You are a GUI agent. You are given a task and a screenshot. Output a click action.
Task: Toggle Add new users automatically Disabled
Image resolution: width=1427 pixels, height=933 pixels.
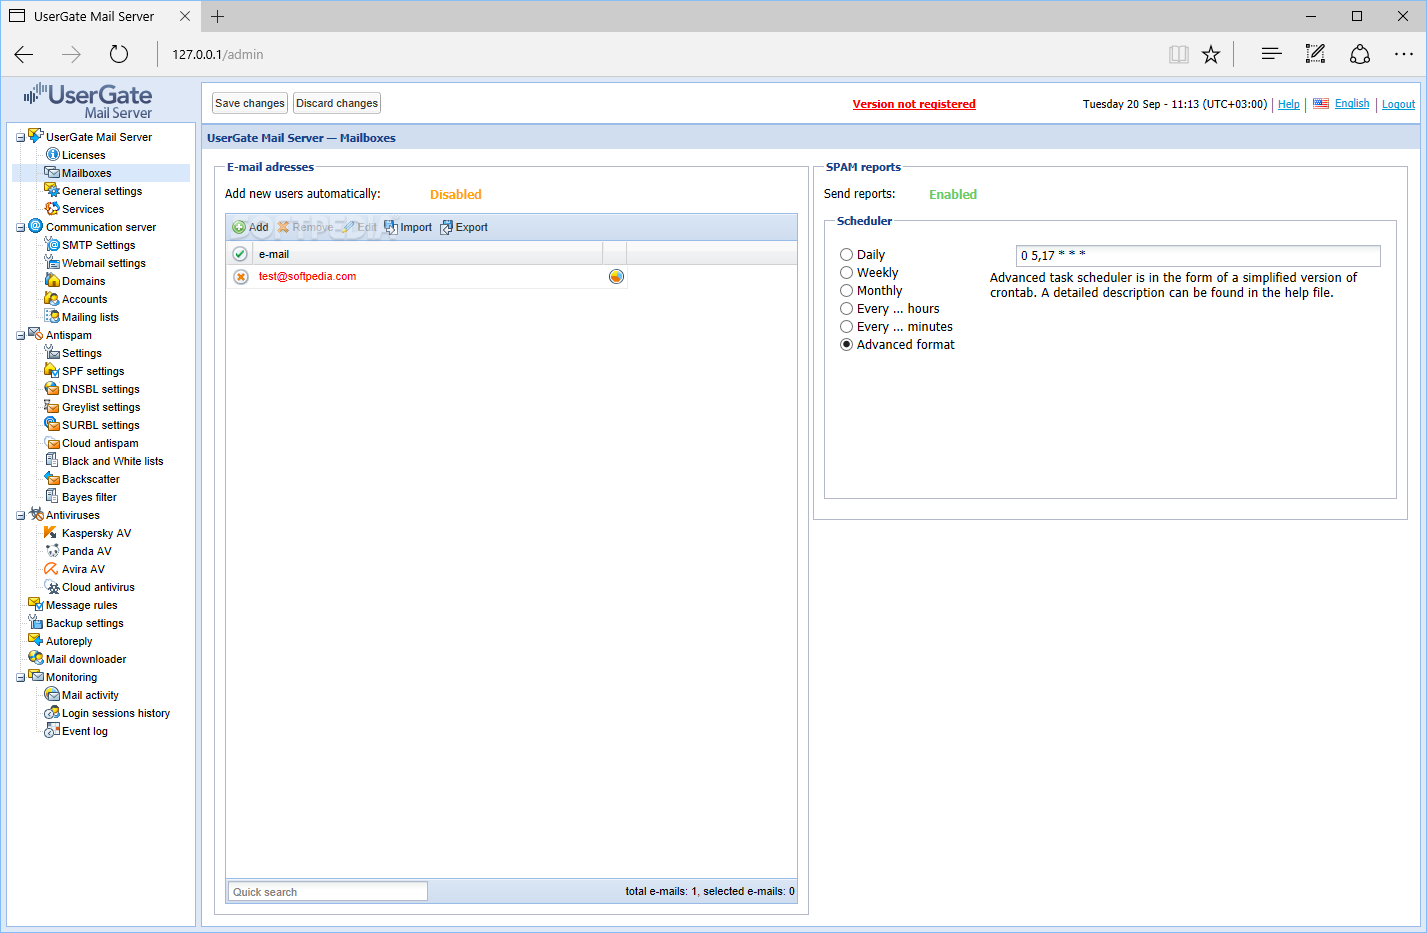pyautogui.click(x=456, y=194)
